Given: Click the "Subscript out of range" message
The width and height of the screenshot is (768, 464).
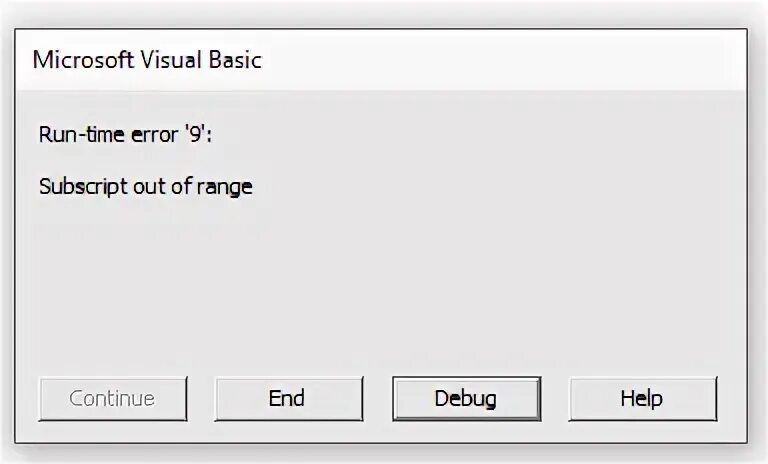Looking at the screenshot, I should click(145, 186).
